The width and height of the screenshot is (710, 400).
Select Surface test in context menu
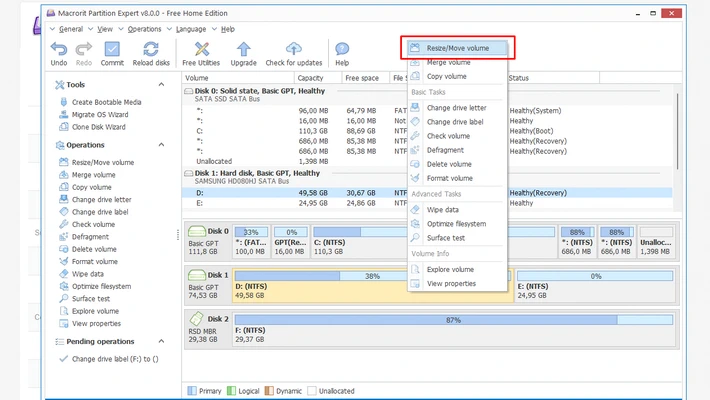[457, 238]
